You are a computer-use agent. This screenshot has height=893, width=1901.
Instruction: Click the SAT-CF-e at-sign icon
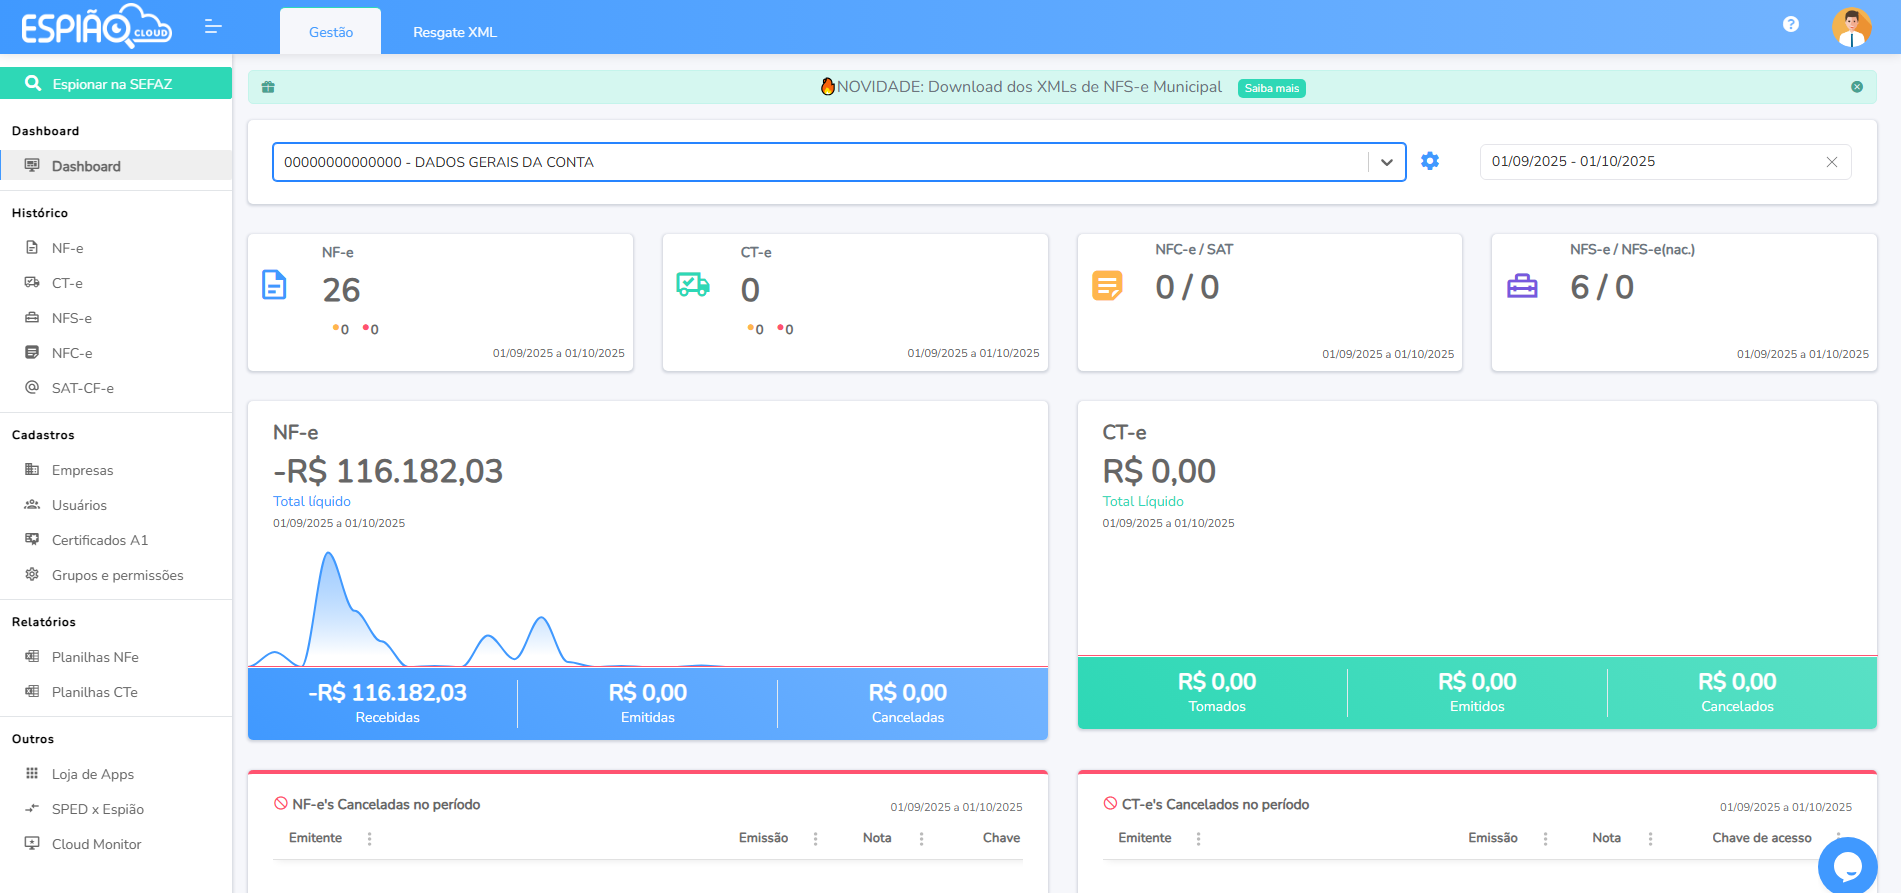click(32, 387)
